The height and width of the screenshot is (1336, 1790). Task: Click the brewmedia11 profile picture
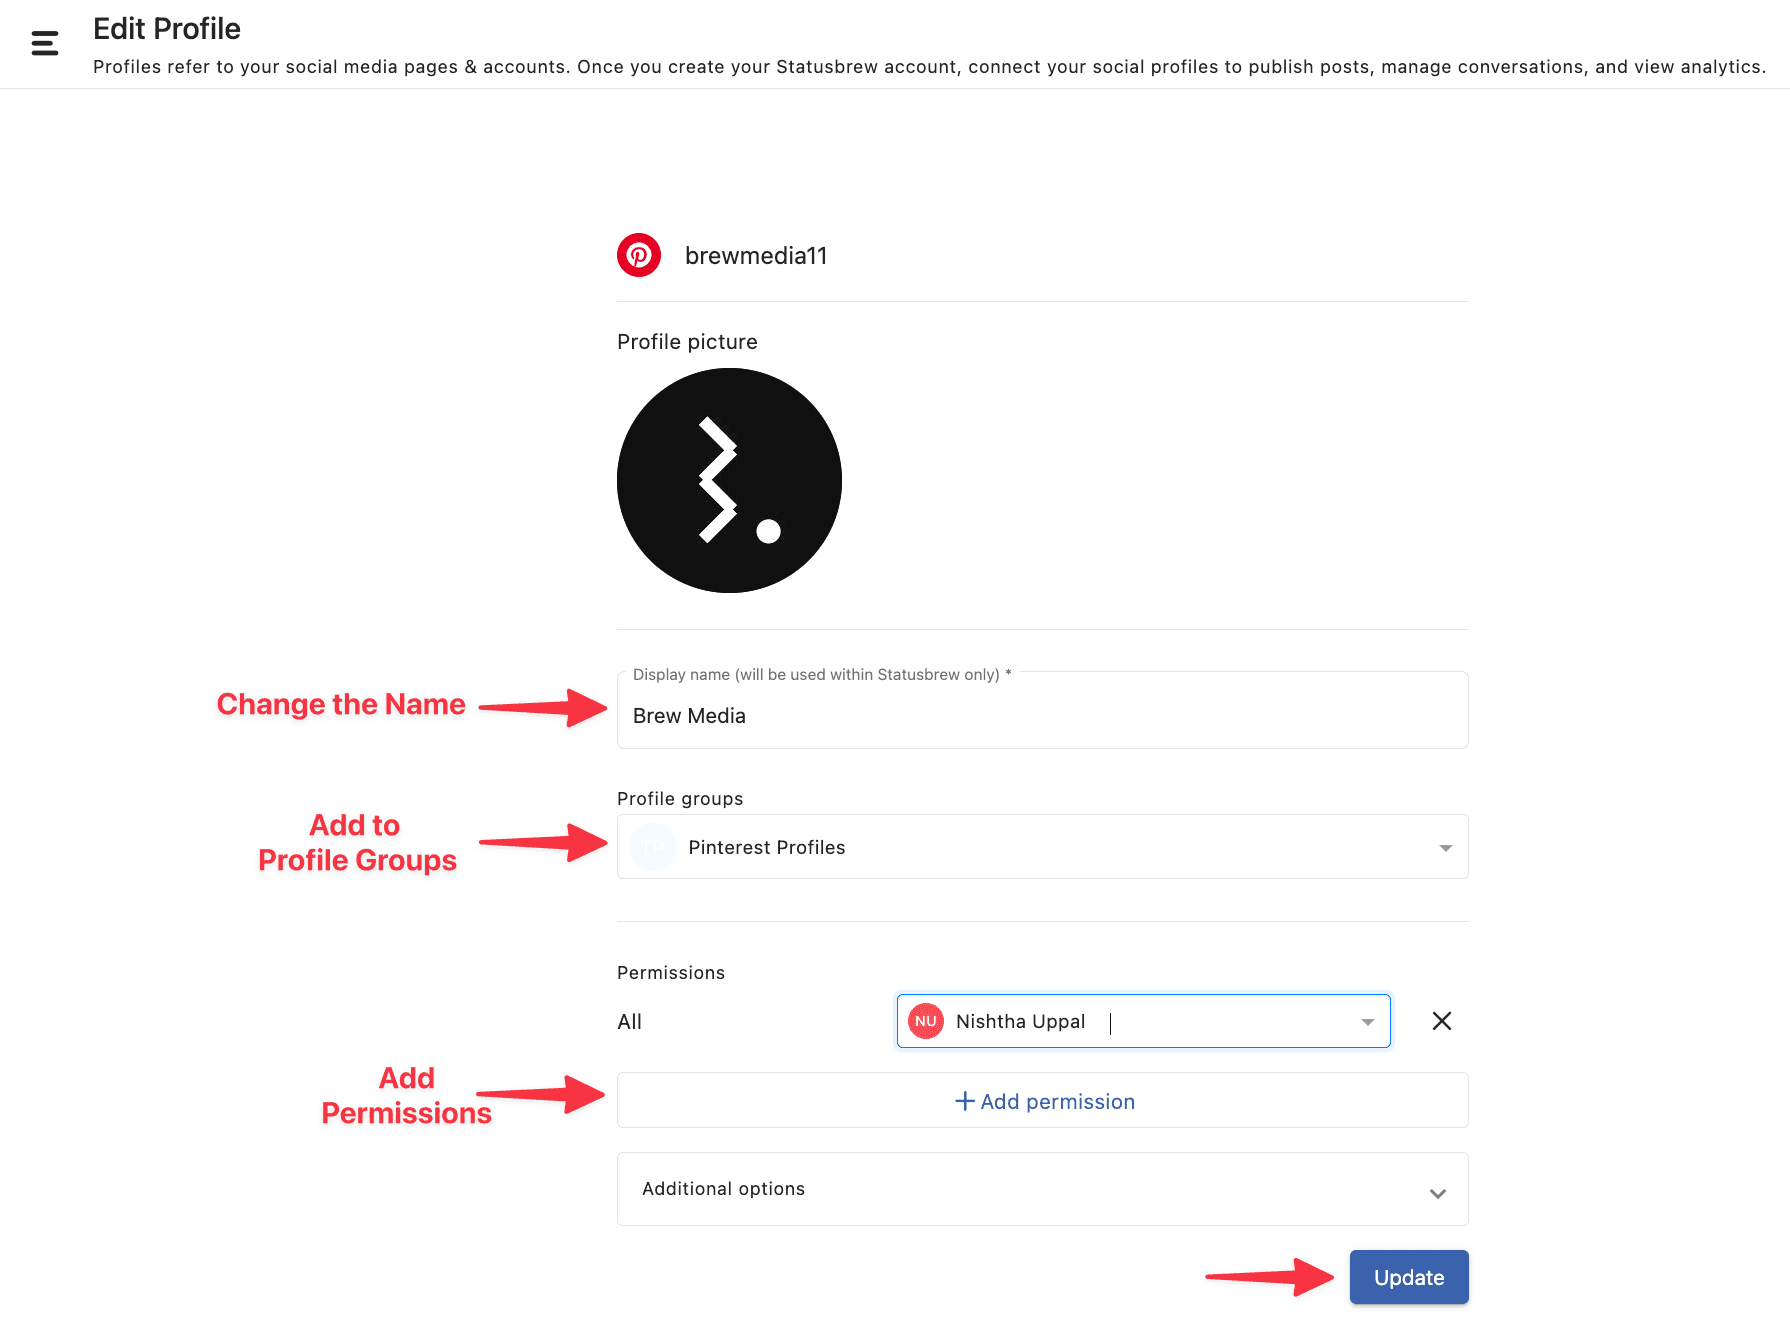(x=729, y=480)
